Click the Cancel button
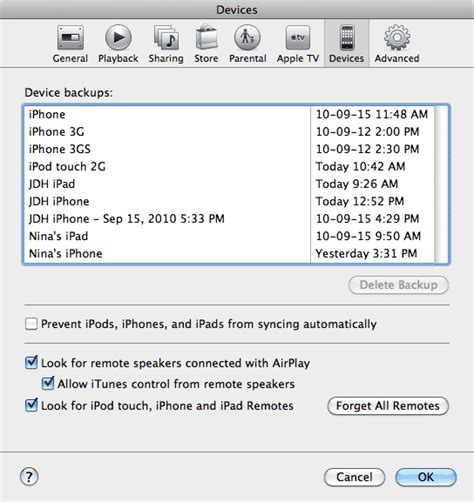Viewport: 474px width, 502px height. tap(354, 477)
